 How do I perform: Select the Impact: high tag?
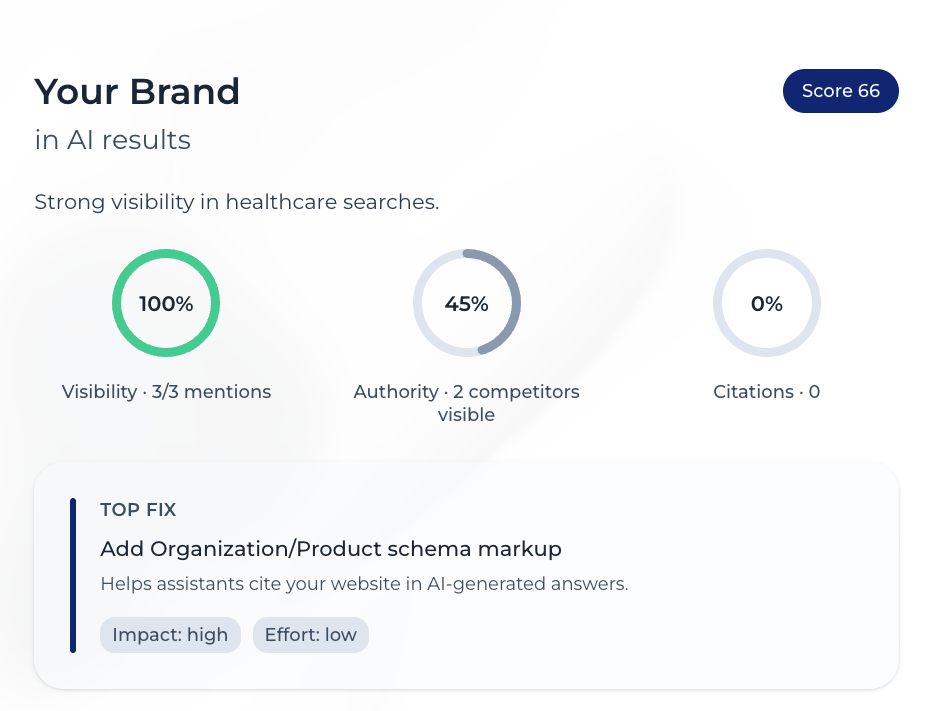(x=170, y=635)
